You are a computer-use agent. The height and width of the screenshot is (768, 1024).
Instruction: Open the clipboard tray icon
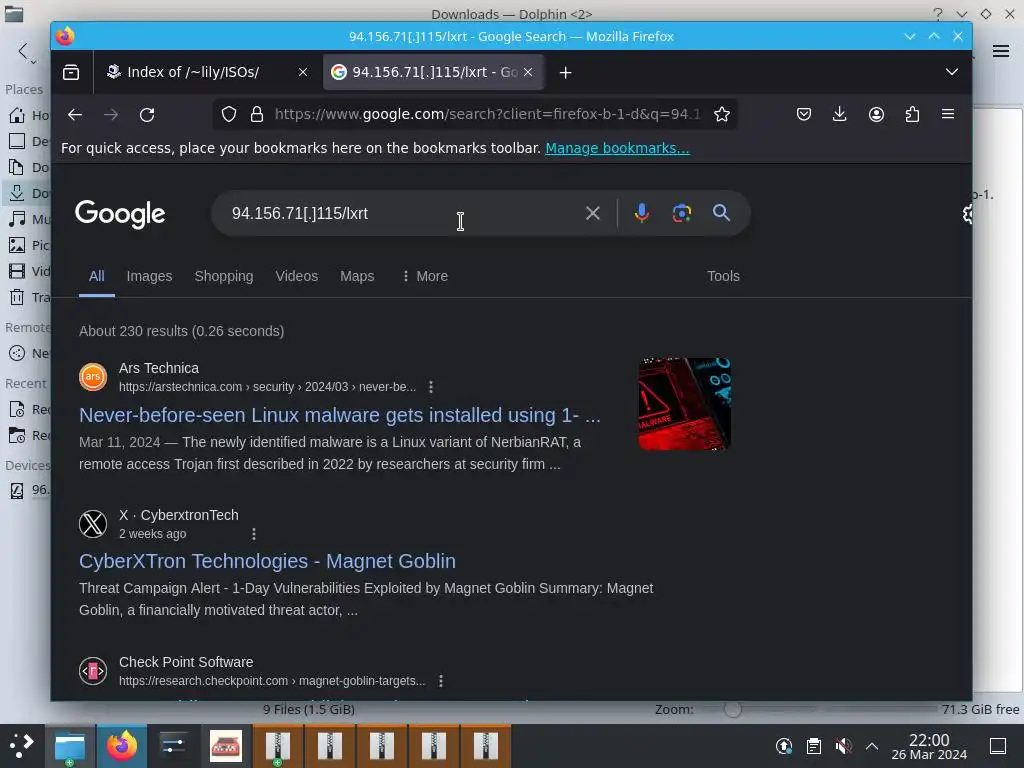coord(814,746)
